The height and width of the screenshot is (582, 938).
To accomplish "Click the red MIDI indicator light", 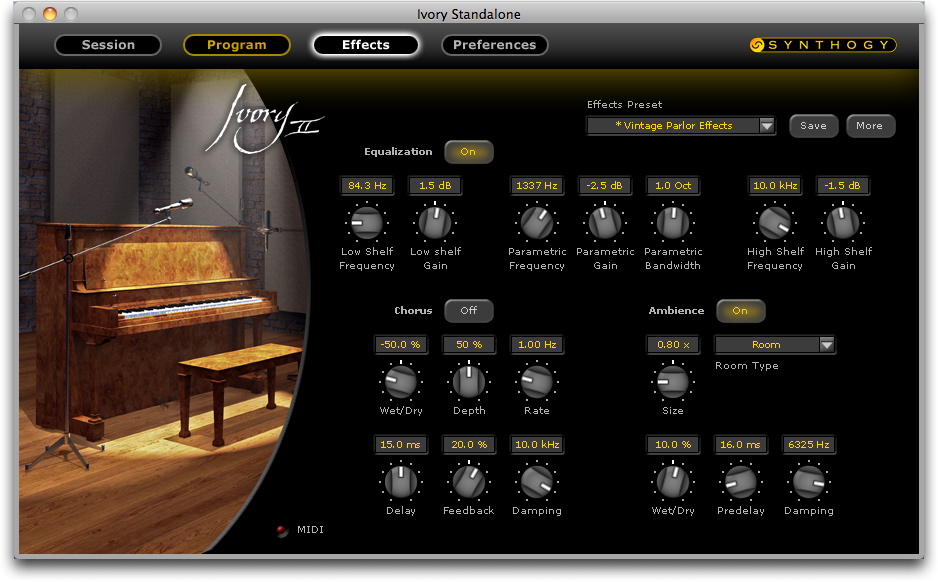I will (282, 530).
